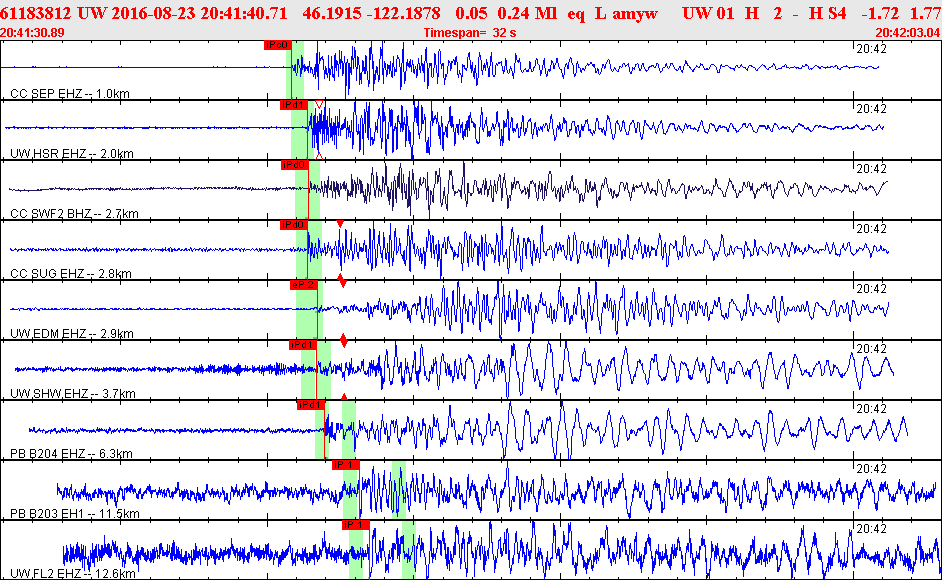Select the iPd0 pick flag on SWF2 trace
This screenshot has height=580, width=942.
click(294, 165)
